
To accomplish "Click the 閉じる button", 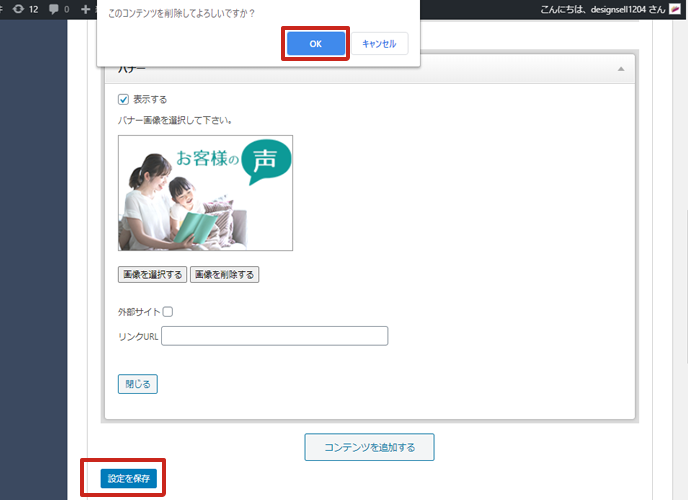I will [137, 383].
